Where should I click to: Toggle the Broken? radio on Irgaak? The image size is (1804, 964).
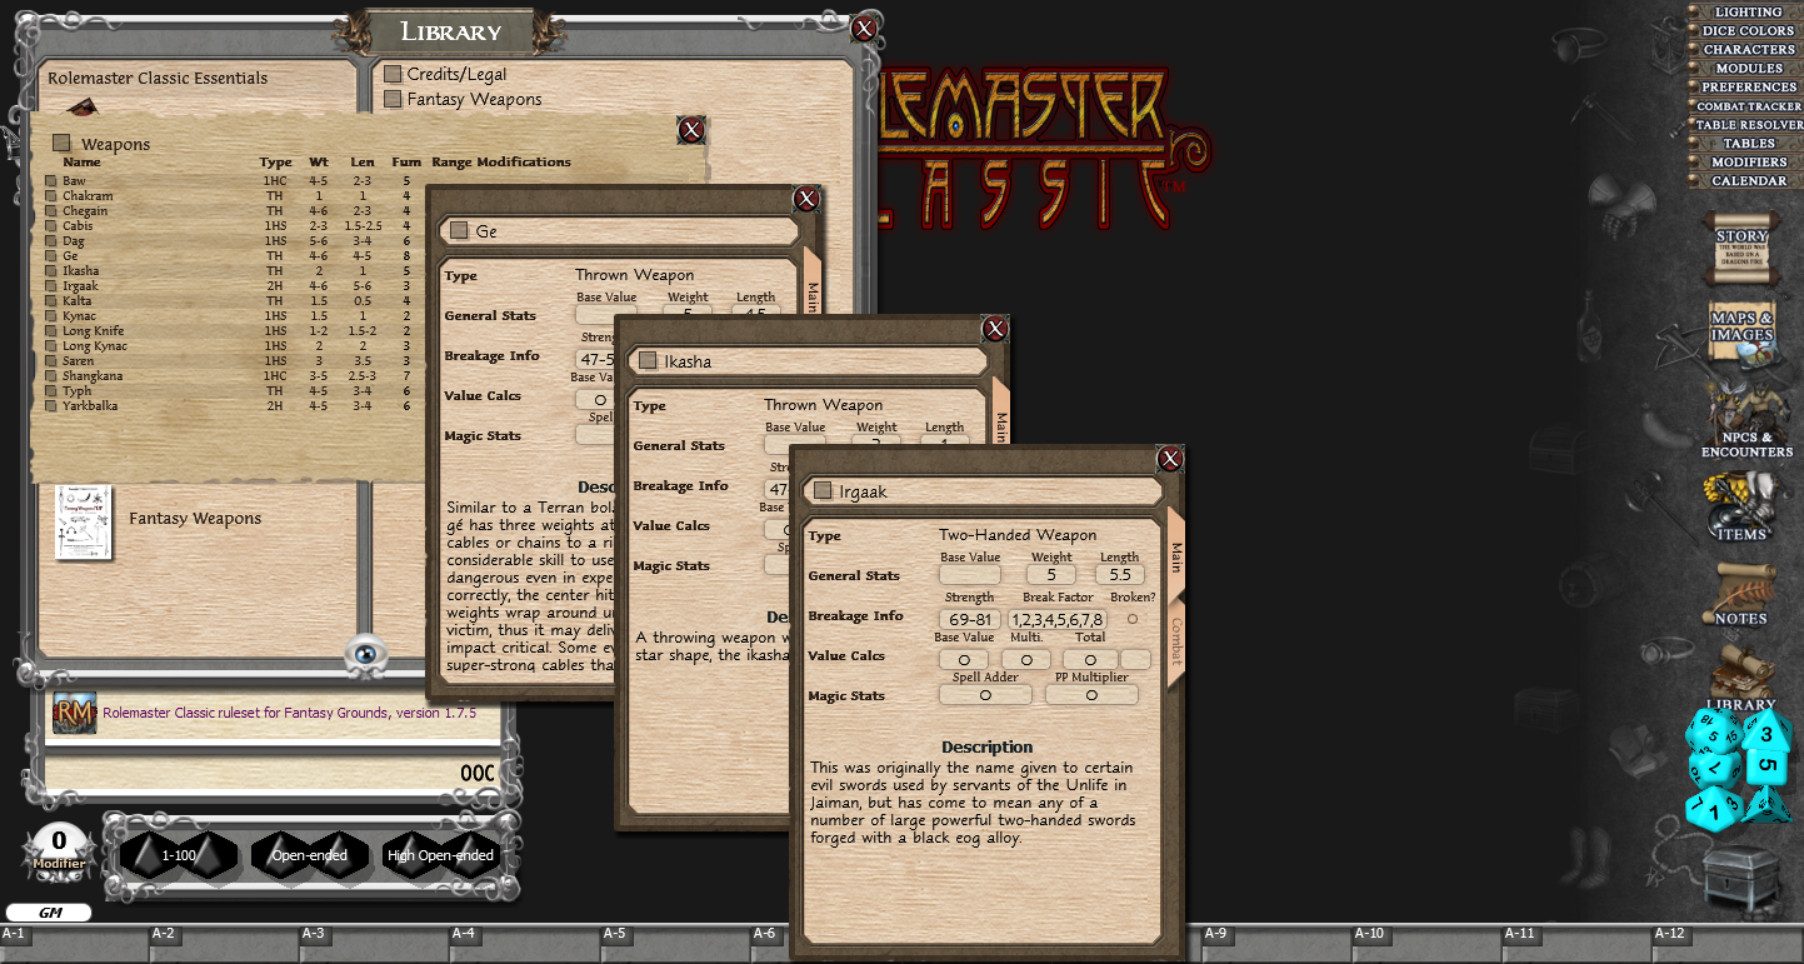tap(1132, 619)
